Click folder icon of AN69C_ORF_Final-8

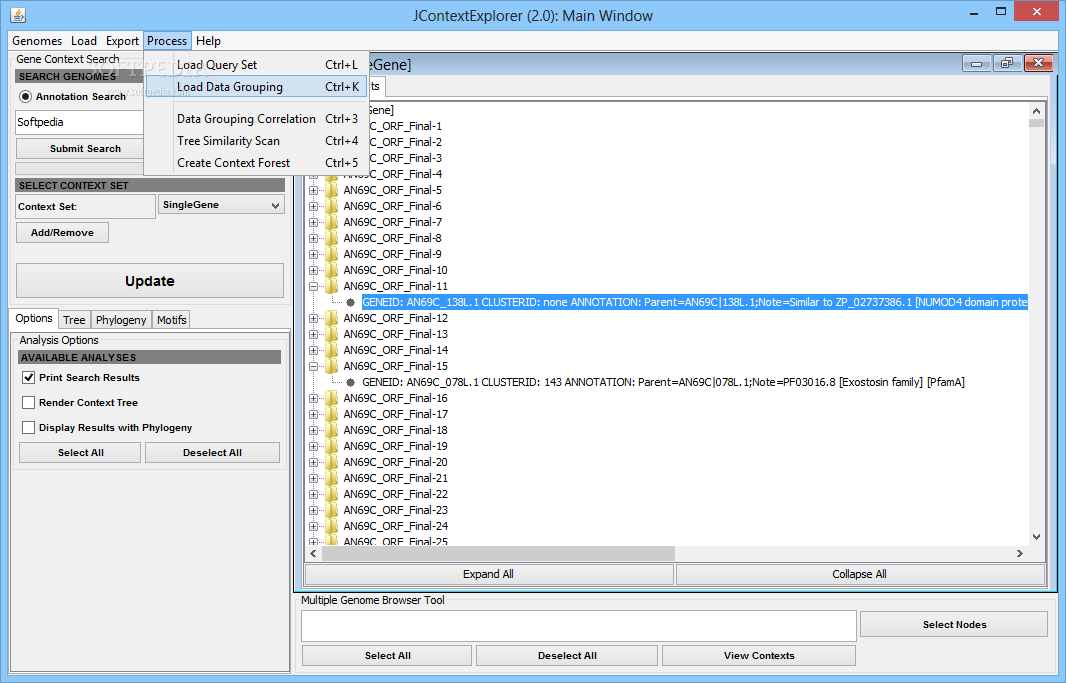(332, 238)
